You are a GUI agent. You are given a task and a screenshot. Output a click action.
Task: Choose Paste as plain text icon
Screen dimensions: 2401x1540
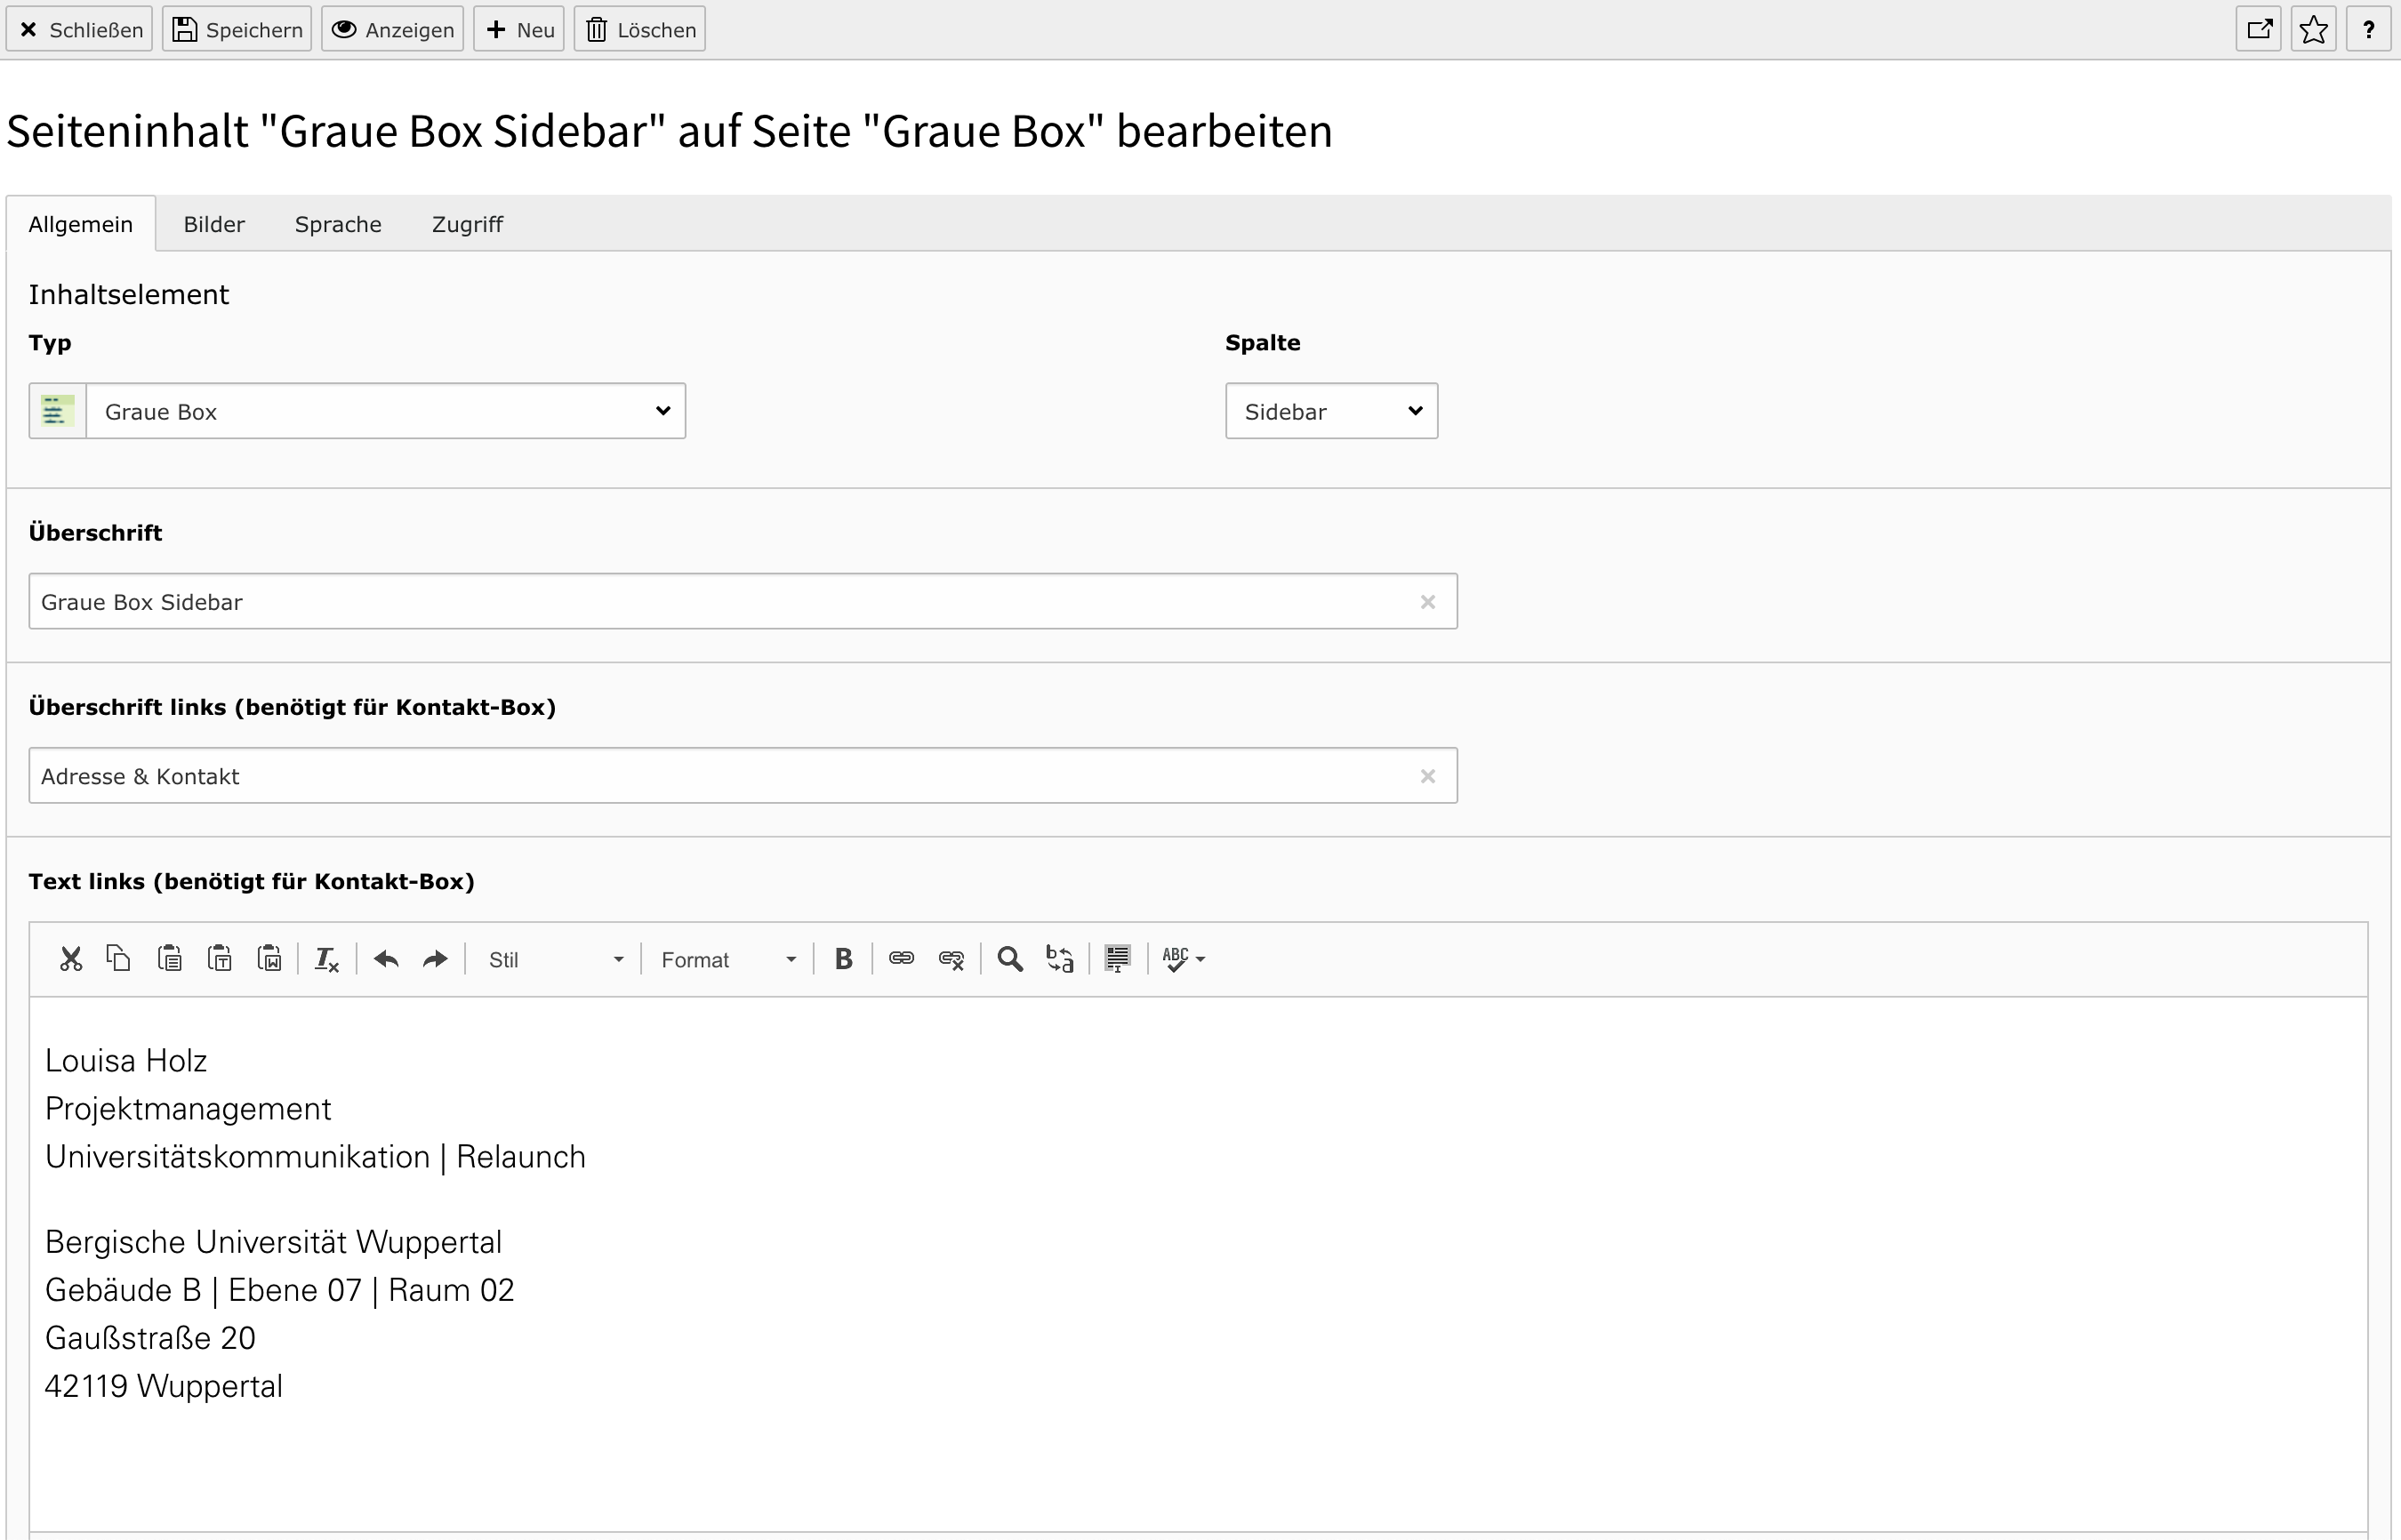219,959
